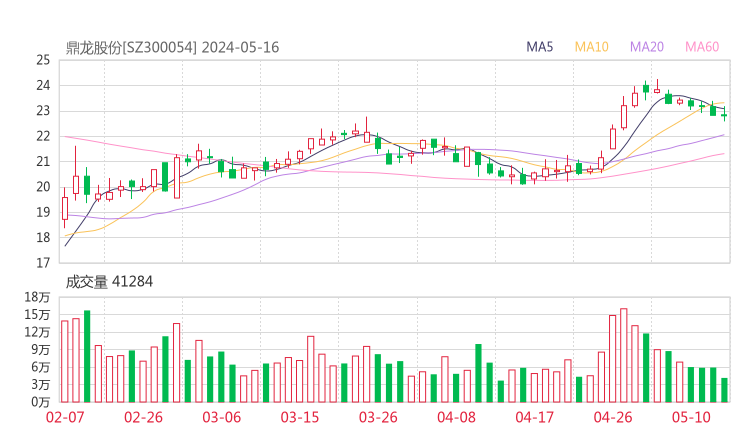This screenshot has width=740, height=440.
Task: Click the tallest red volume bar after 04-26
Action: (623, 355)
